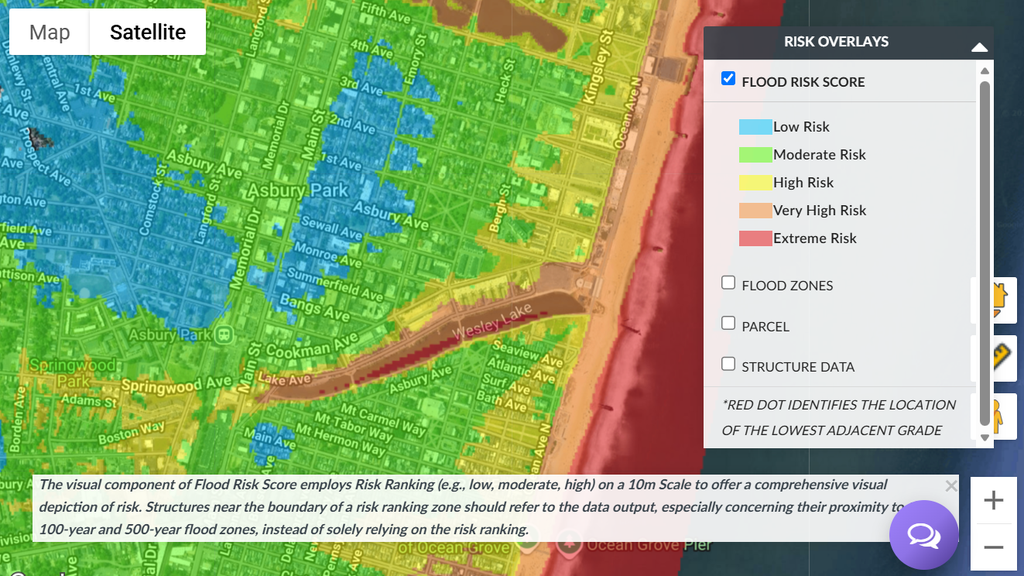Click the Wesley Lake map label
The width and height of the screenshot is (1024, 576).
pyautogui.click(x=493, y=321)
